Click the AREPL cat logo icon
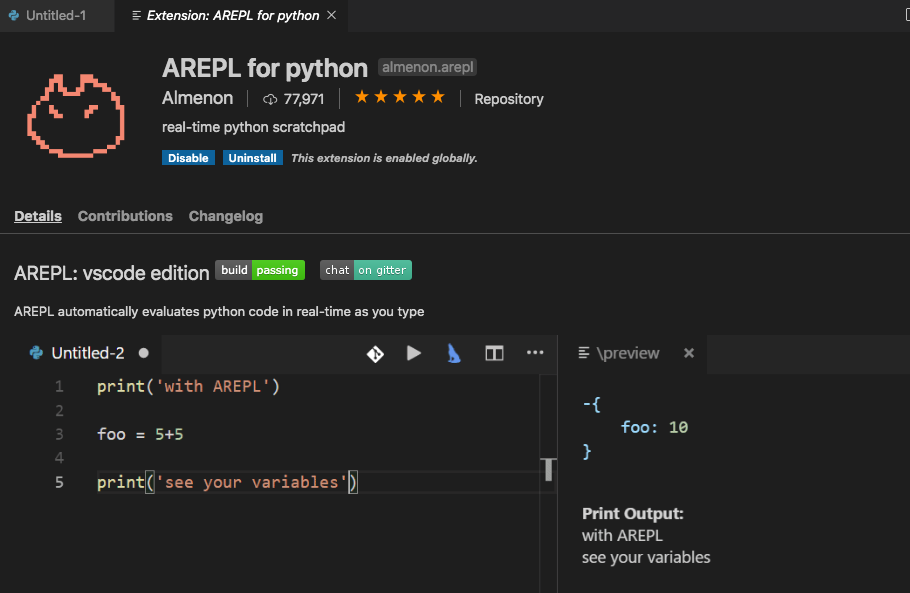 click(x=75, y=115)
